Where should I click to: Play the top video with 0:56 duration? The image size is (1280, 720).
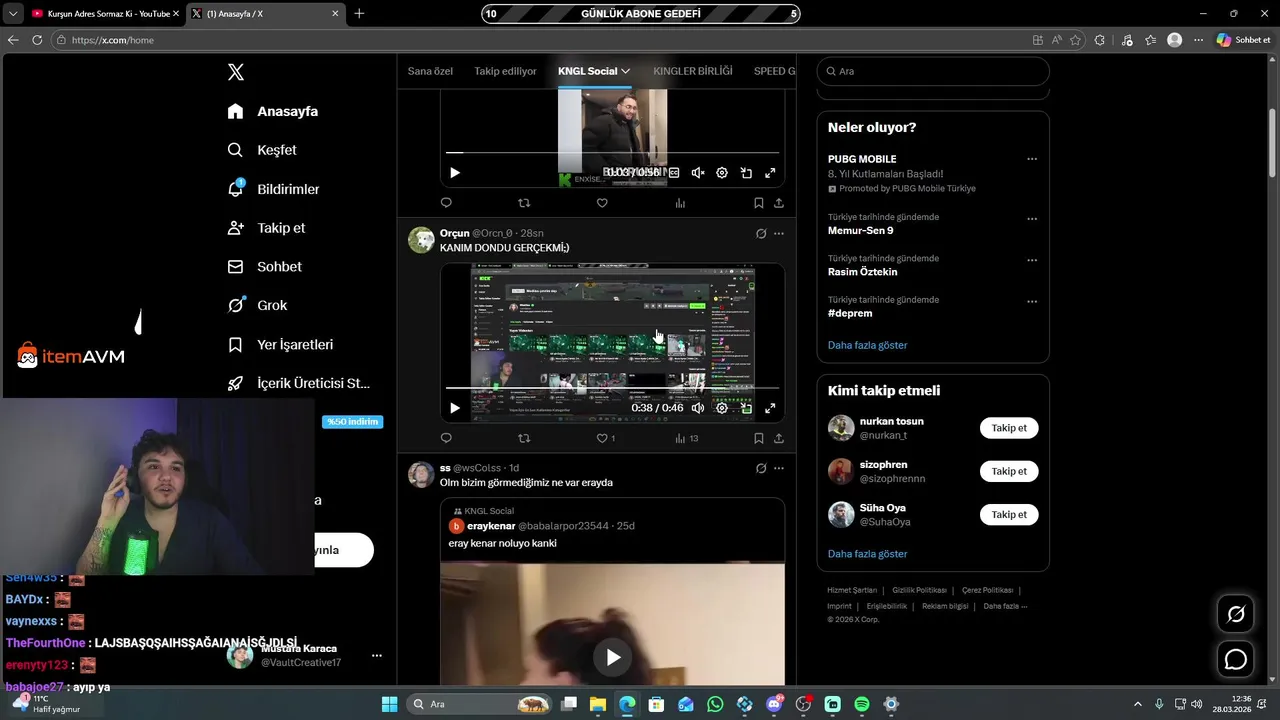pos(455,173)
